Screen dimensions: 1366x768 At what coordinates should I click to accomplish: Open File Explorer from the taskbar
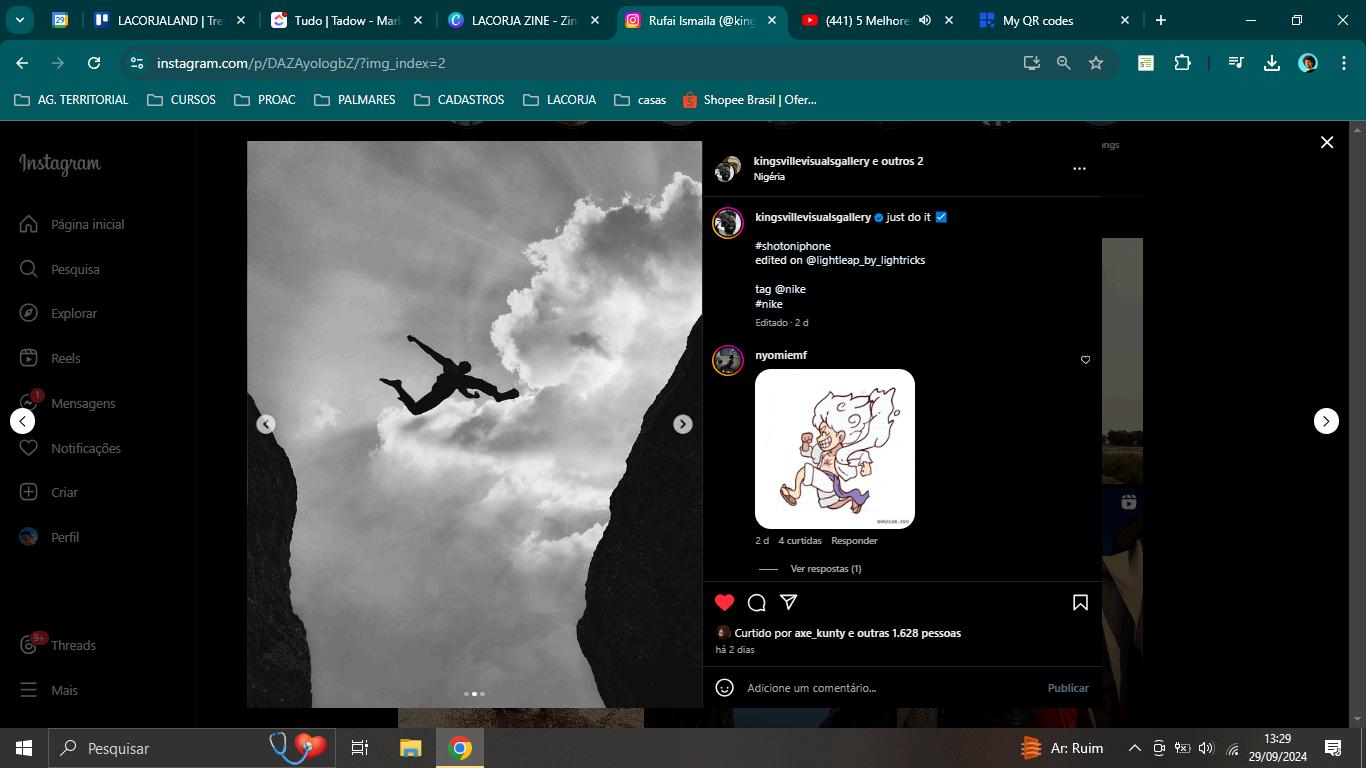[x=411, y=748]
